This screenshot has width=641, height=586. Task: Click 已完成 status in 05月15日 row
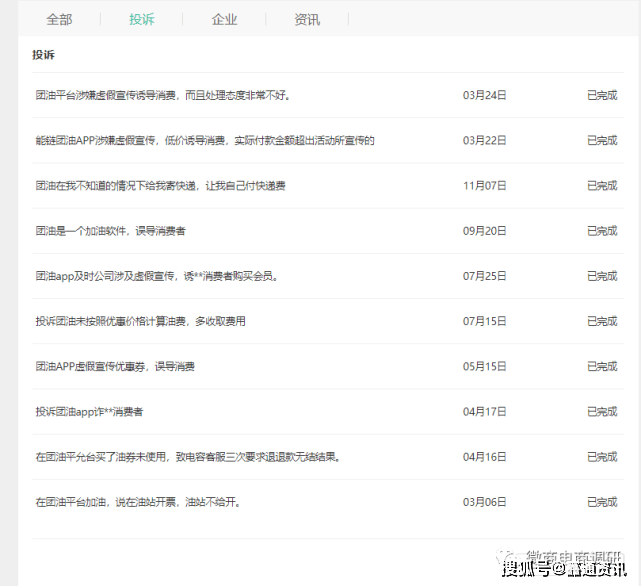(x=602, y=367)
